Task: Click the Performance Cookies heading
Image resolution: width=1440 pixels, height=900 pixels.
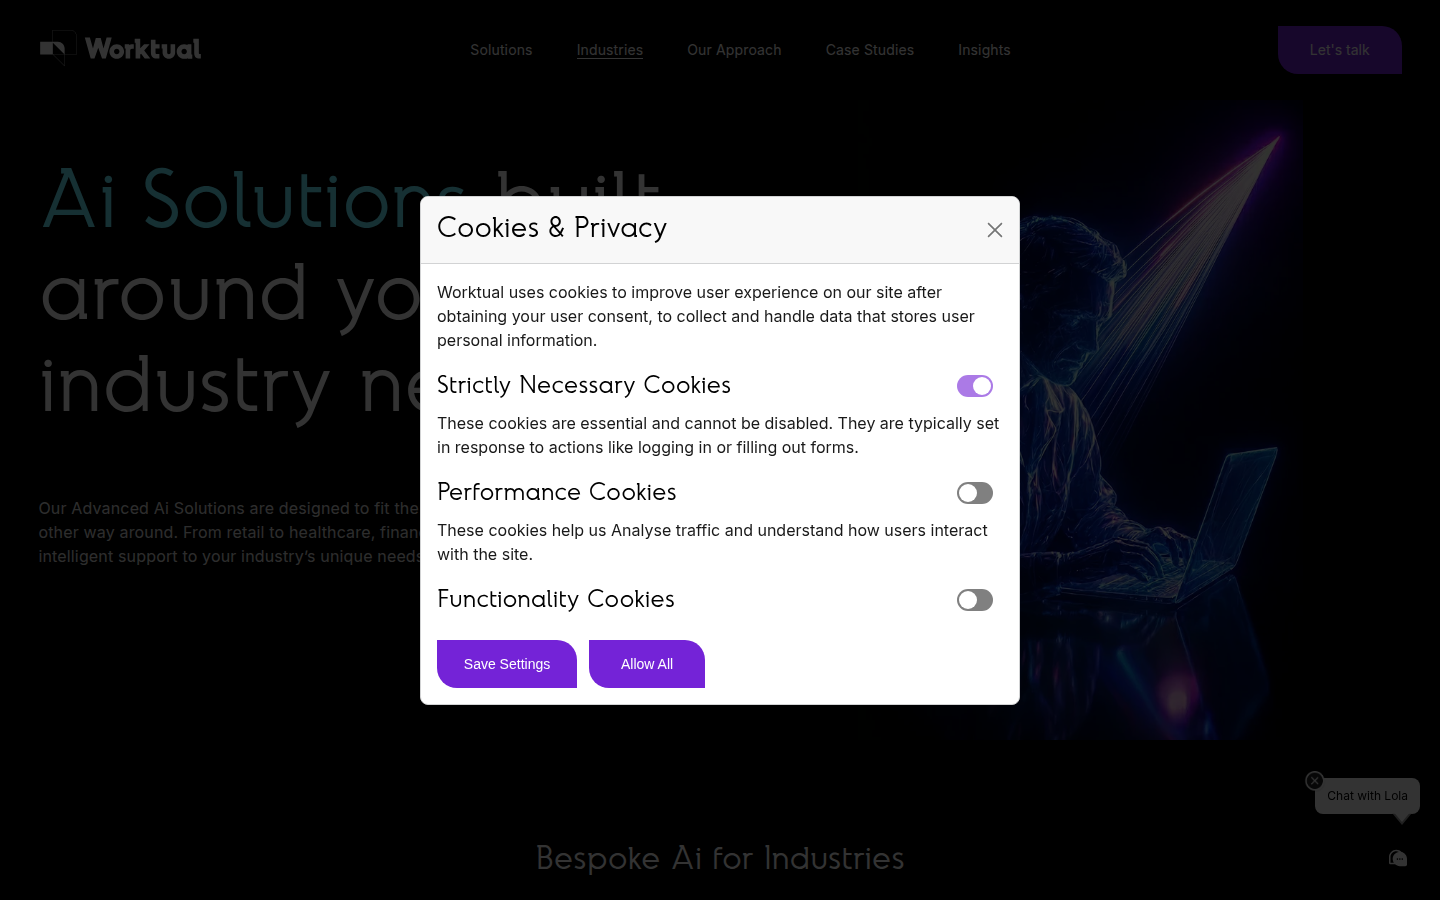Action: [x=556, y=492]
